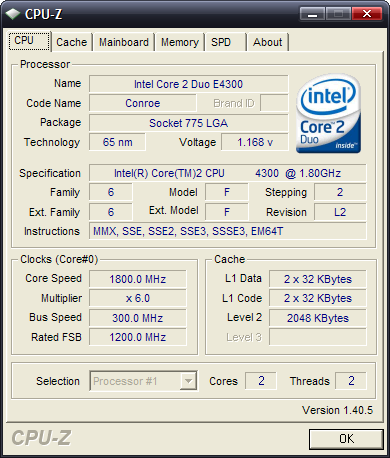Image resolution: width=390 pixels, height=458 pixels.
Task: Click the Stepping value 2
Action: coord(340,192)
